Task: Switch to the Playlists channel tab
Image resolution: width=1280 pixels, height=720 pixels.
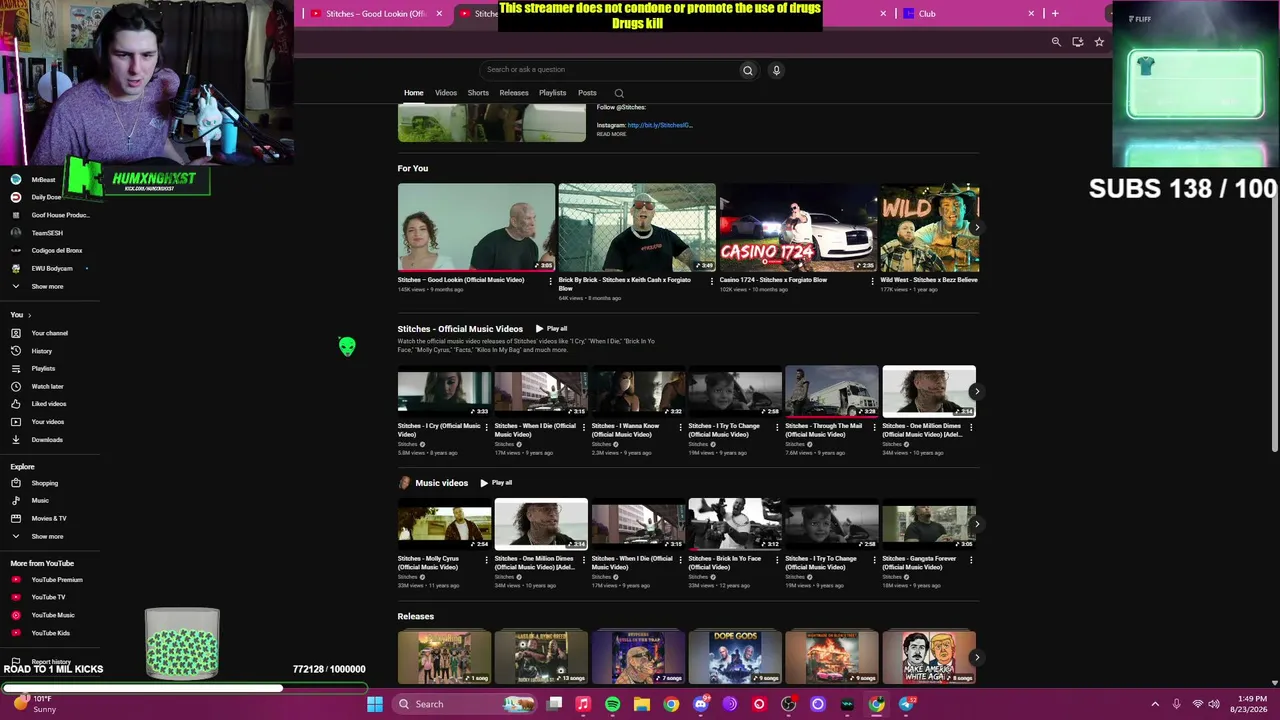Action: [553, 93]
